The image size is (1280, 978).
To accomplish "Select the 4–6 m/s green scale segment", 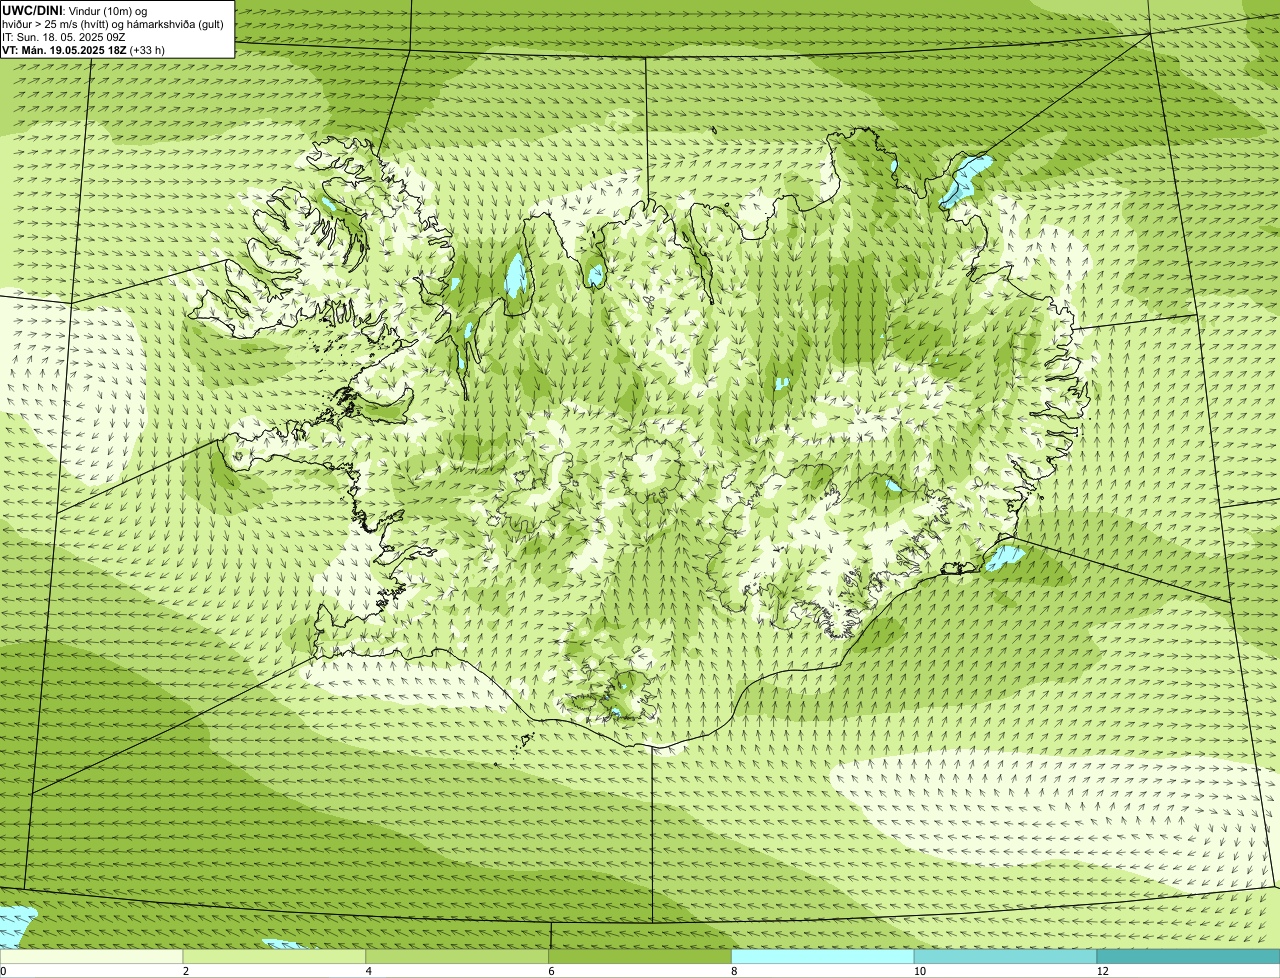I will pos(457,956).
